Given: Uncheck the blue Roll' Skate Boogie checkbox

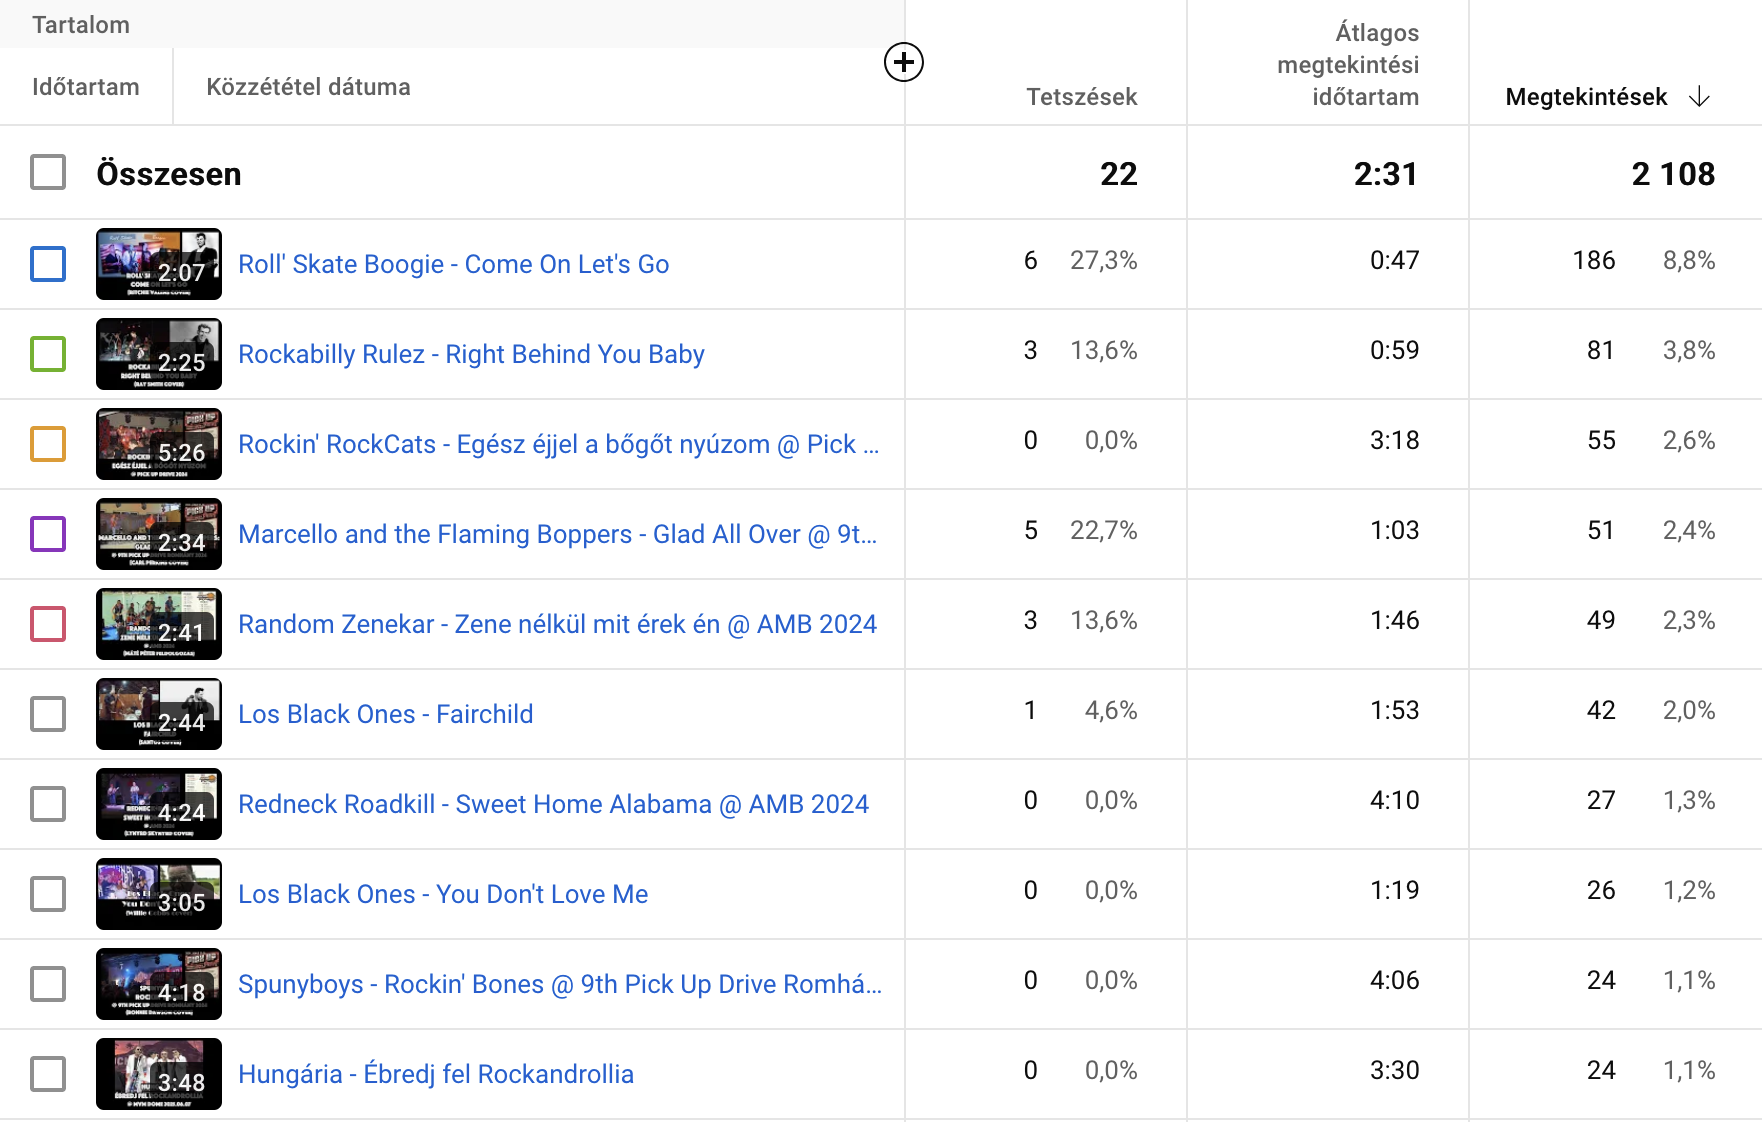Looking at the screenshot, I should [x=48, y=264].
